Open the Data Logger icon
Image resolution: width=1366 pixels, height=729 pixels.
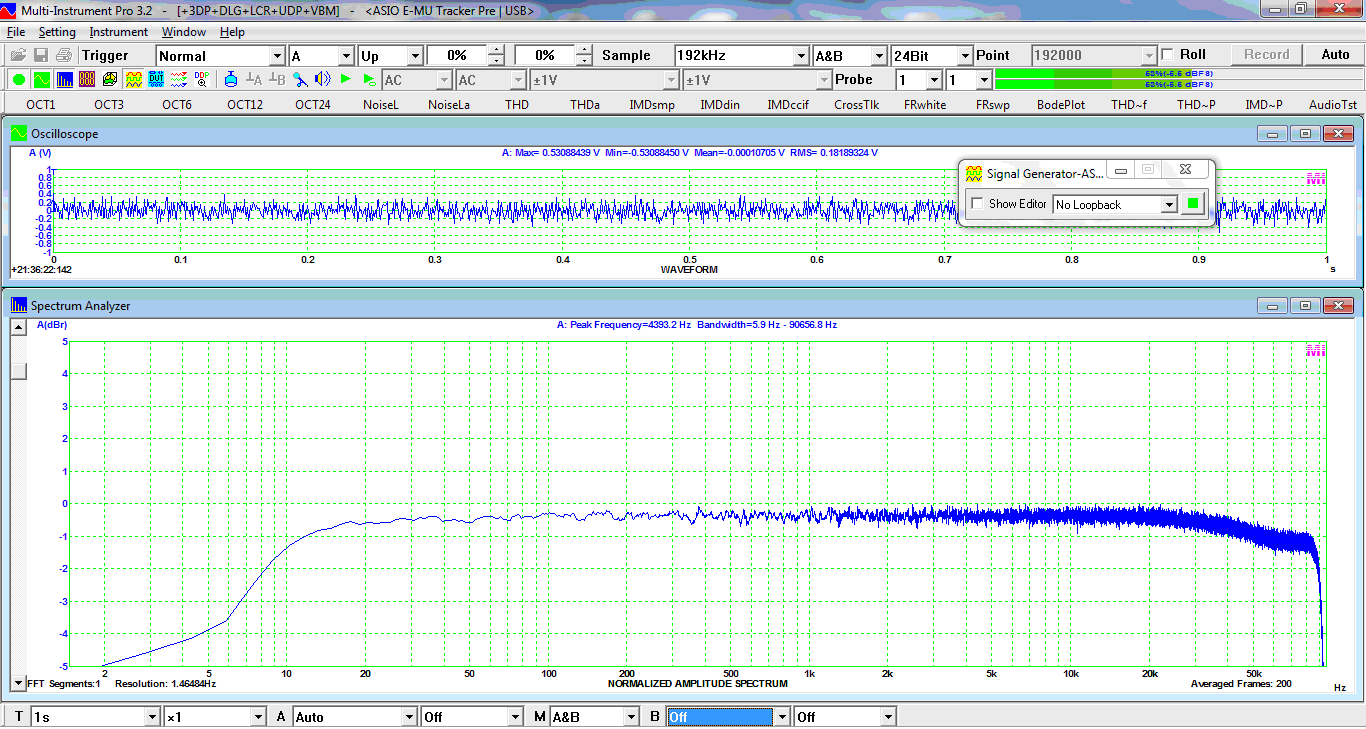(179, 79)
